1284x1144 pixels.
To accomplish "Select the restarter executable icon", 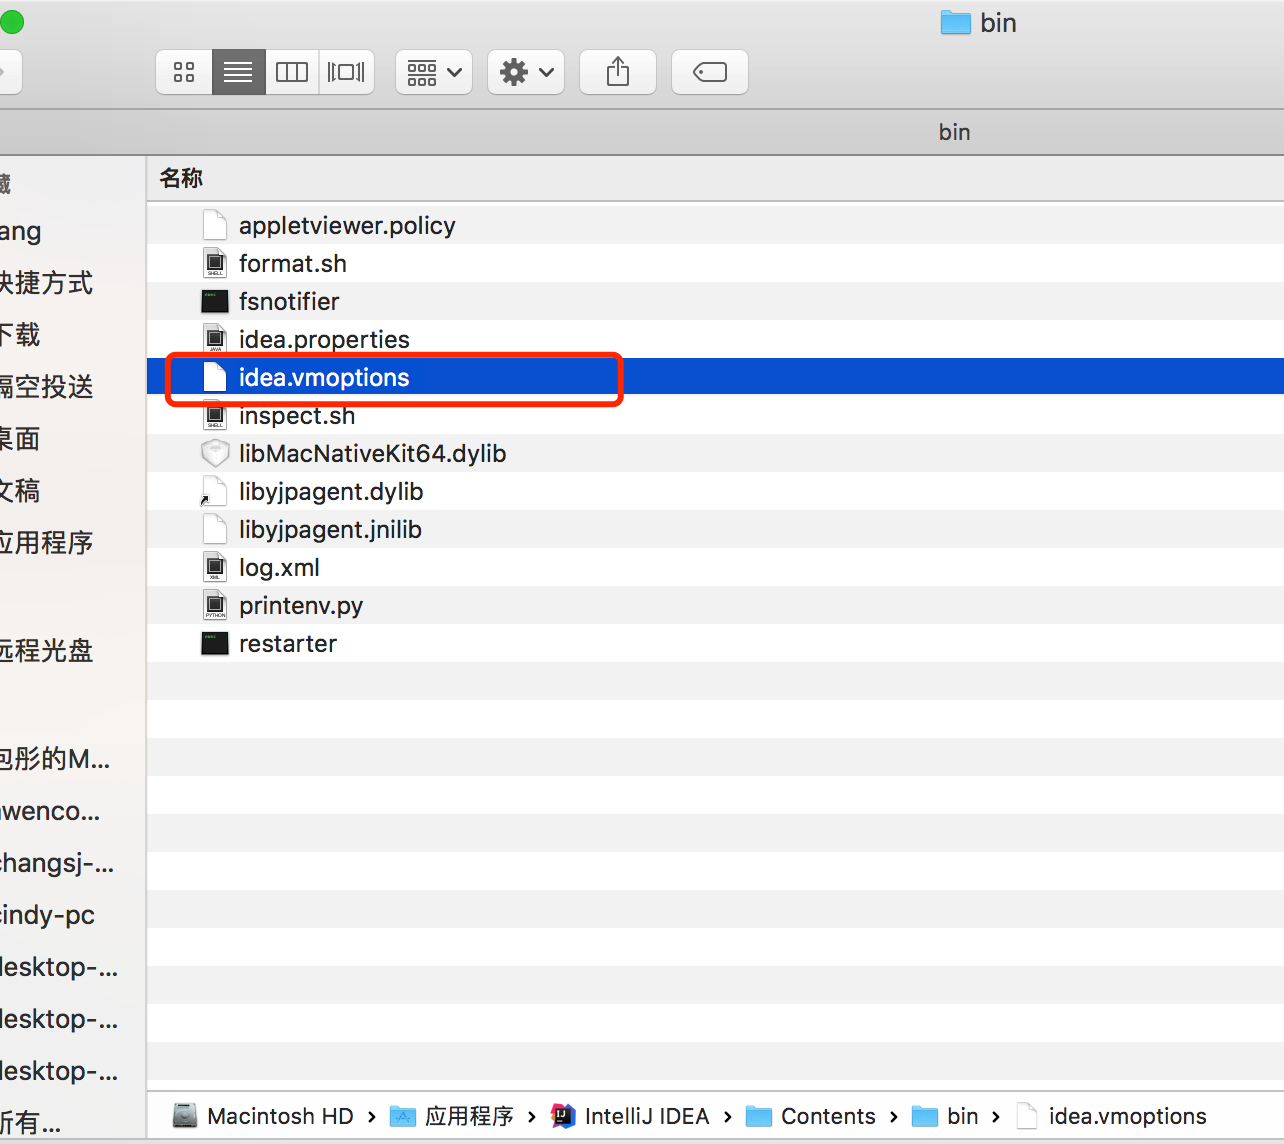I will pyautogui.click(x=215, y=643).
